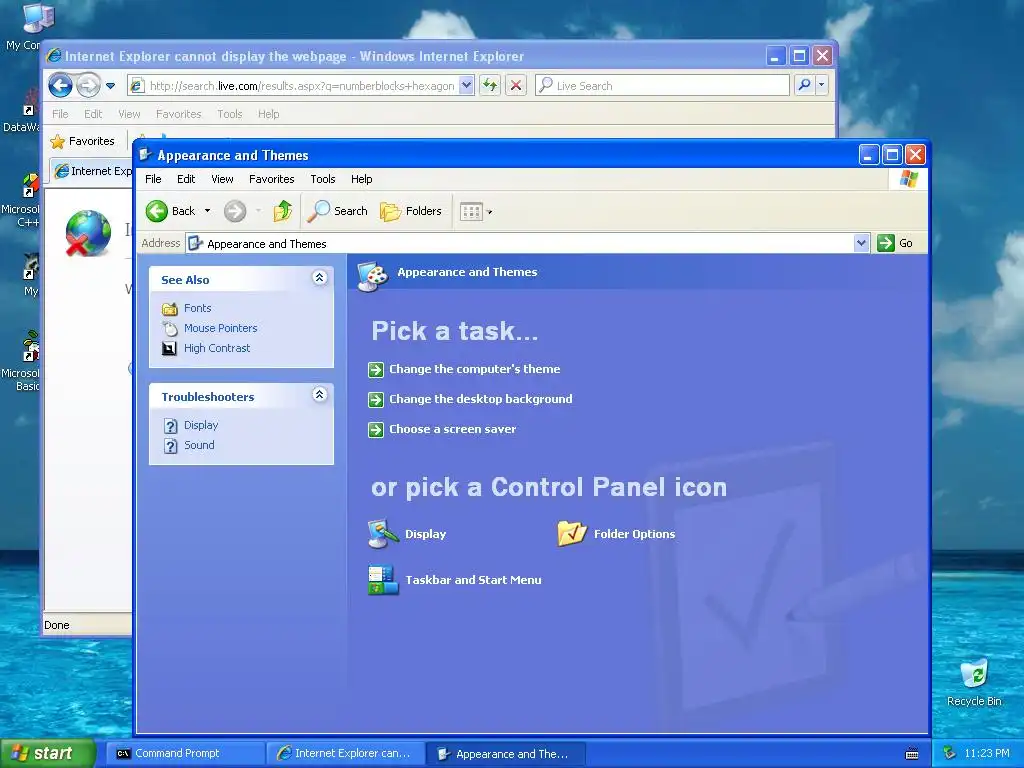Click the Mouse Pointers icon

[x=170, y=328]
